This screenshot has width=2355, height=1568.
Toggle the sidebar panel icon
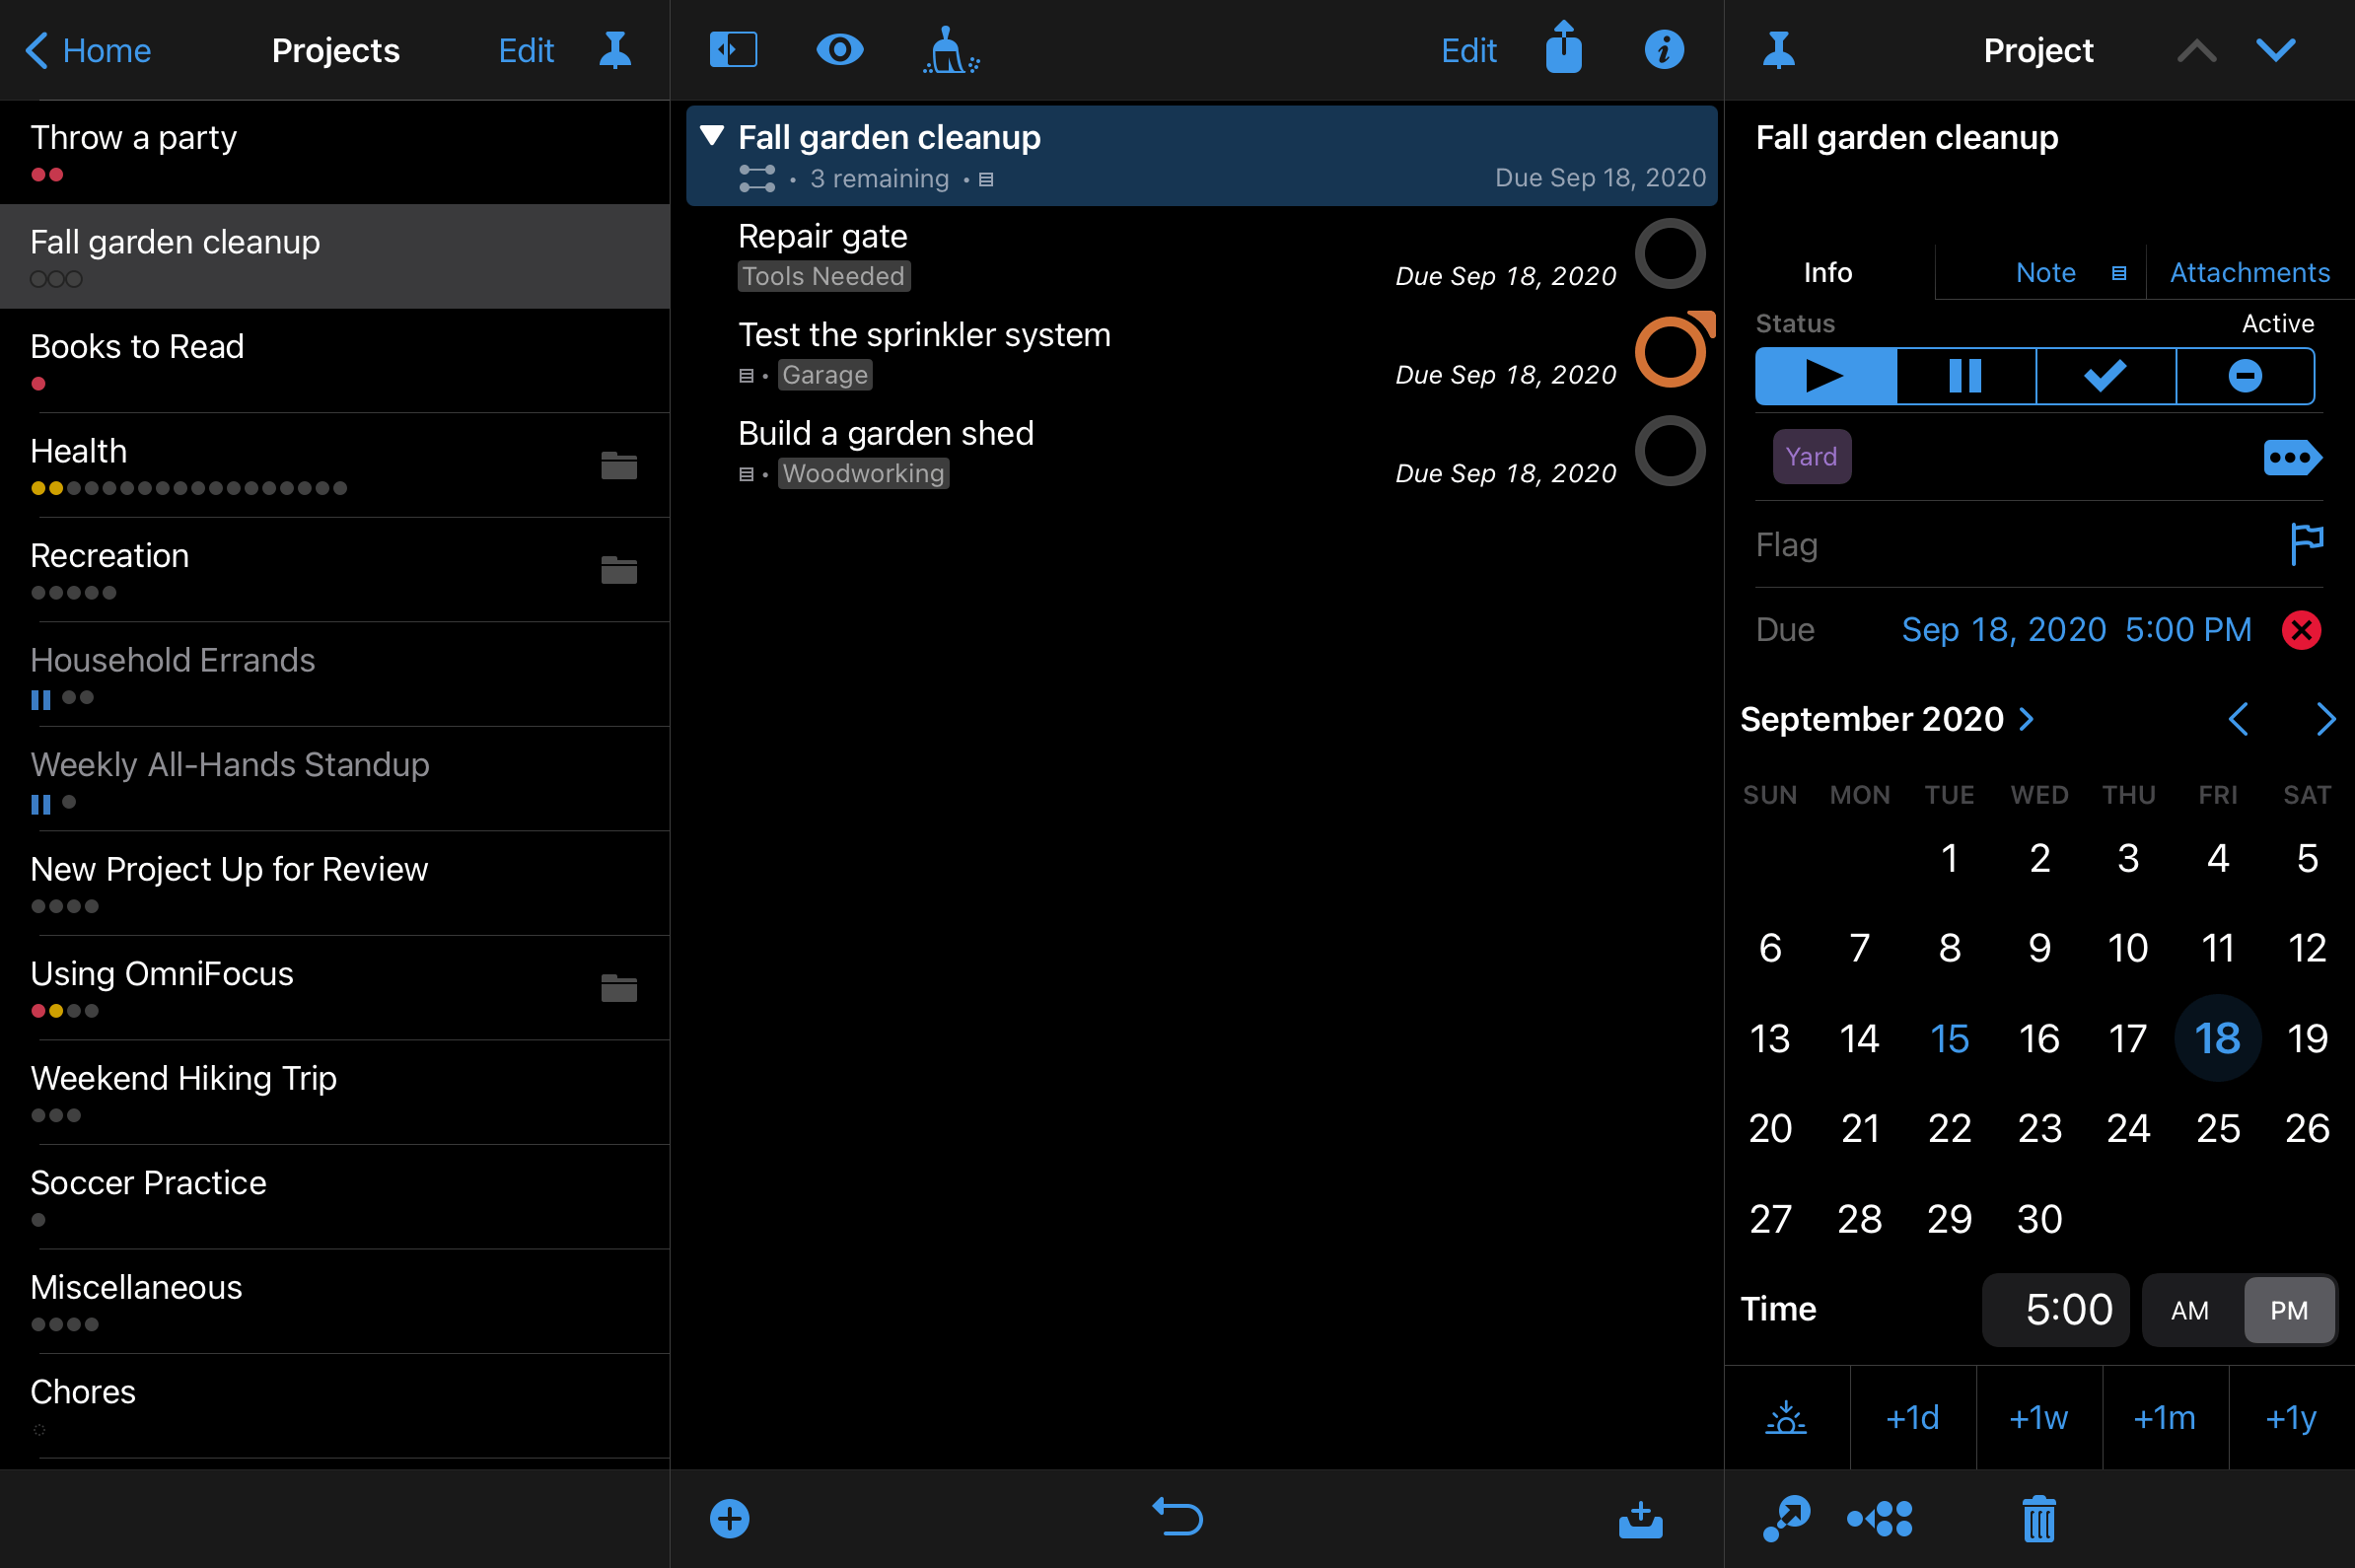pyautogui.click(x=733, y=50)
